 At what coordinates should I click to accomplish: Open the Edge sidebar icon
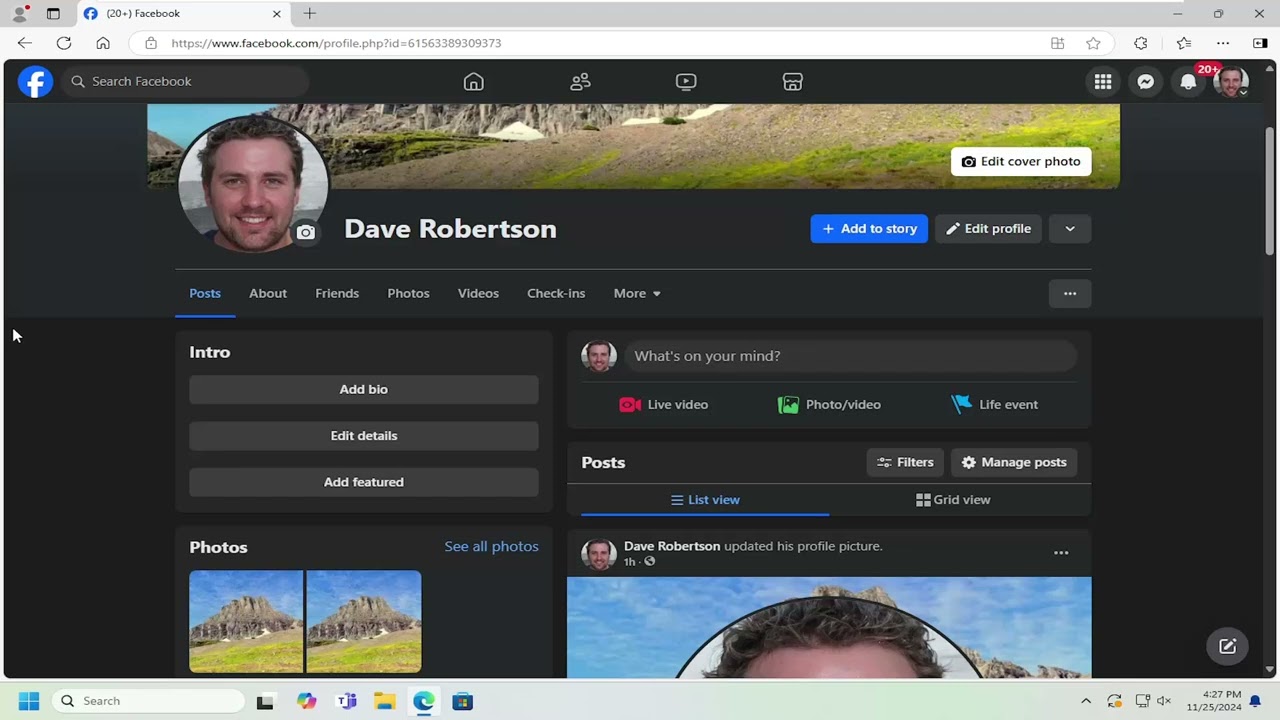(1260, 43)
